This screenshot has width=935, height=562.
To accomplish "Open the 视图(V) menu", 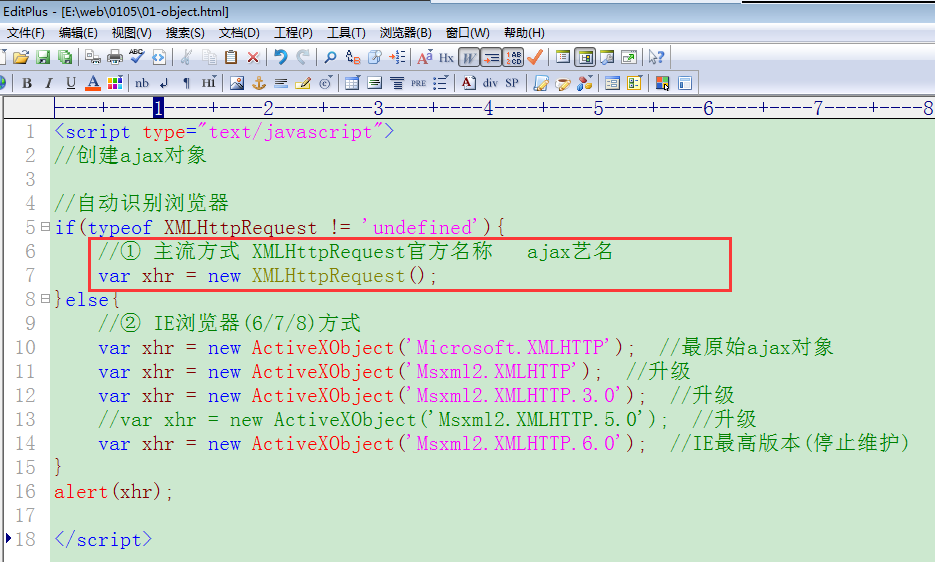I will (132, 33).
